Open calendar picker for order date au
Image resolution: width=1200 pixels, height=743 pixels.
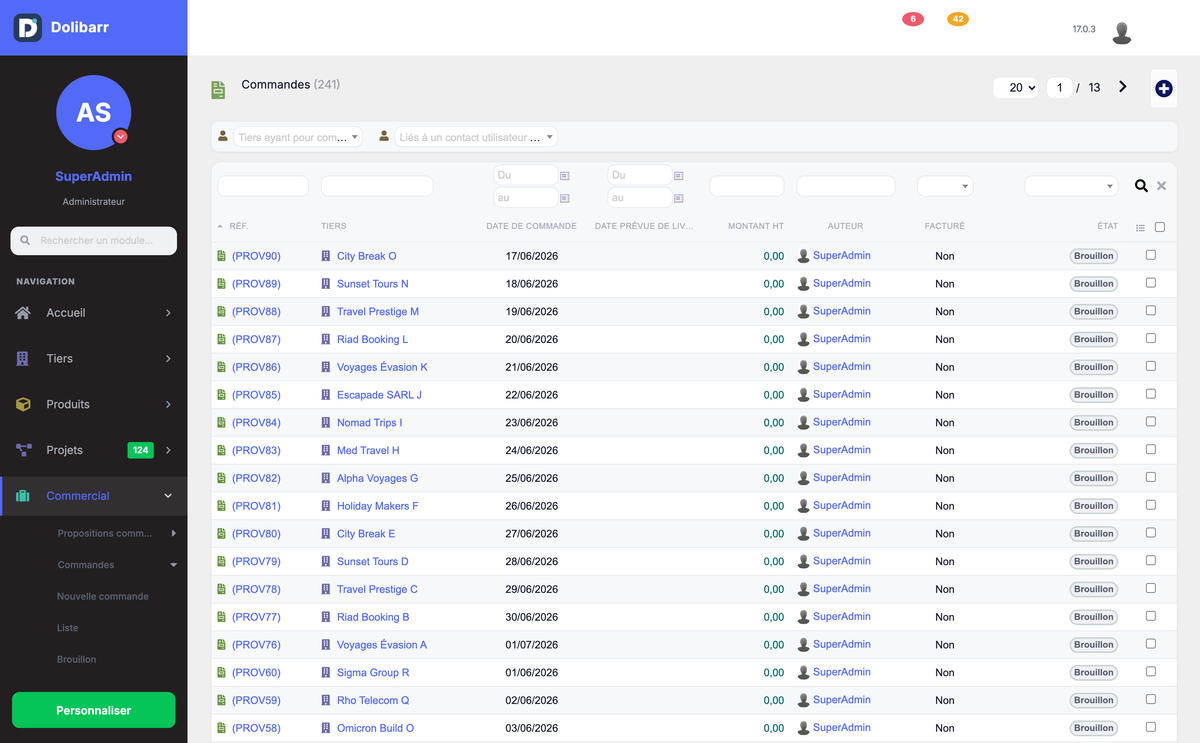click(565, 198)
